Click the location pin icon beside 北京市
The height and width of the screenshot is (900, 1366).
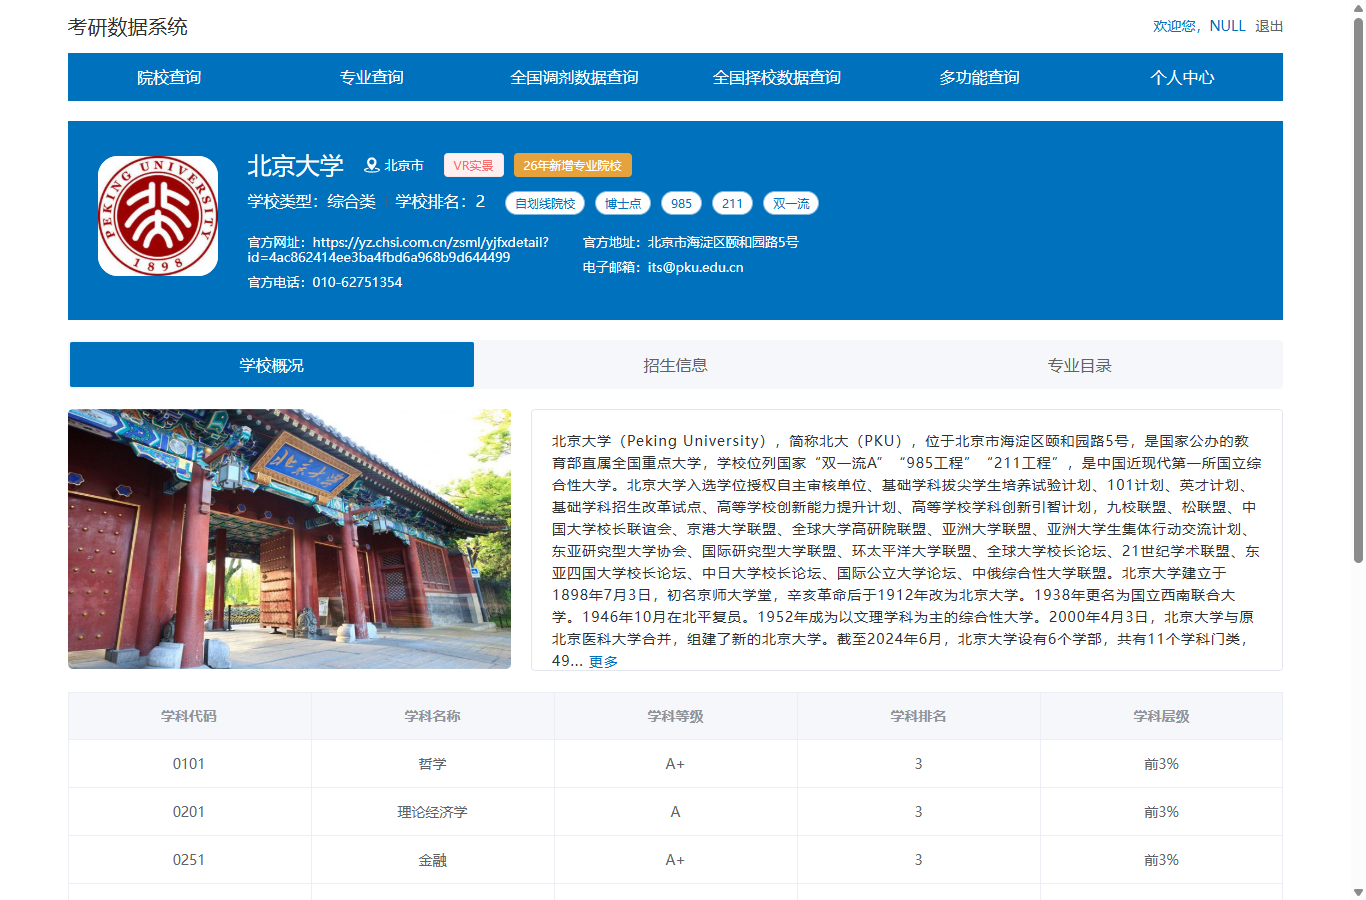[371, 165]
